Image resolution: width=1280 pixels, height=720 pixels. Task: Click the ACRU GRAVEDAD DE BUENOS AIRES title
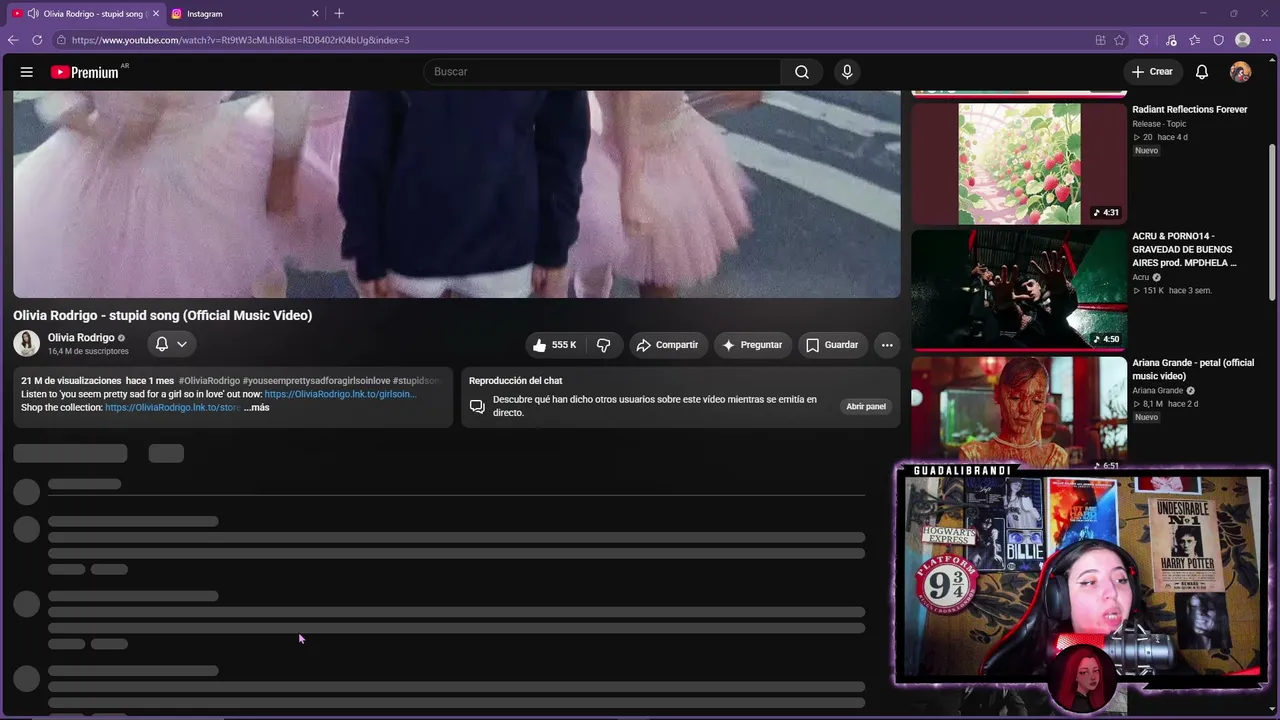pos(1185,250)
